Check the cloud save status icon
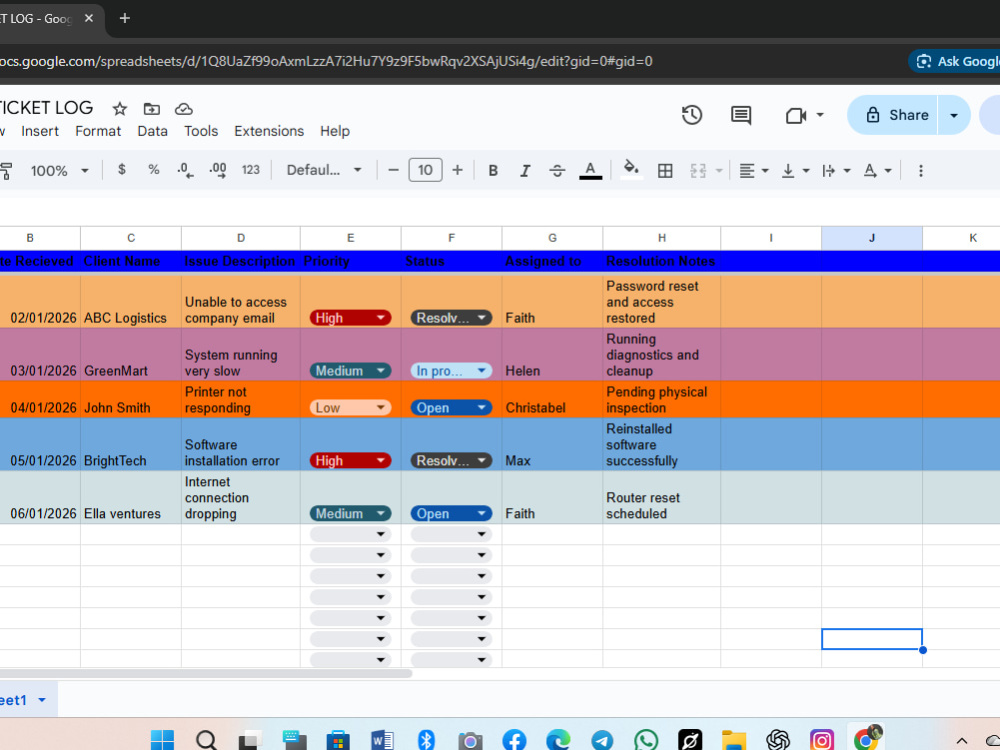This screenshot has height=750, width=1000. point(184,109)
